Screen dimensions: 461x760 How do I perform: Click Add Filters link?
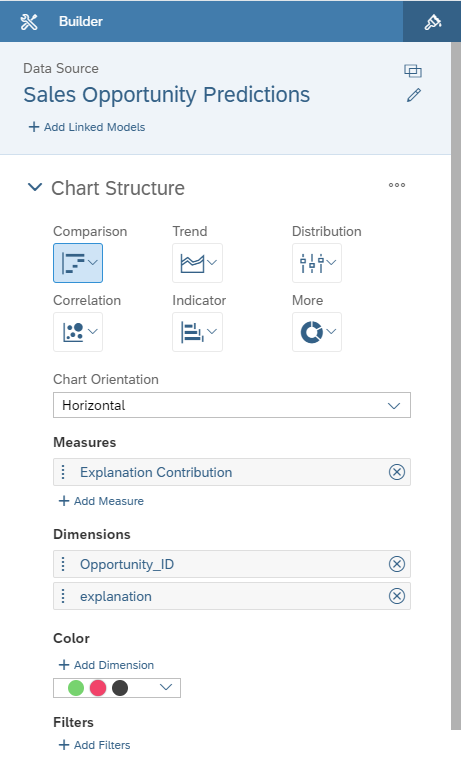pos(95,745)
